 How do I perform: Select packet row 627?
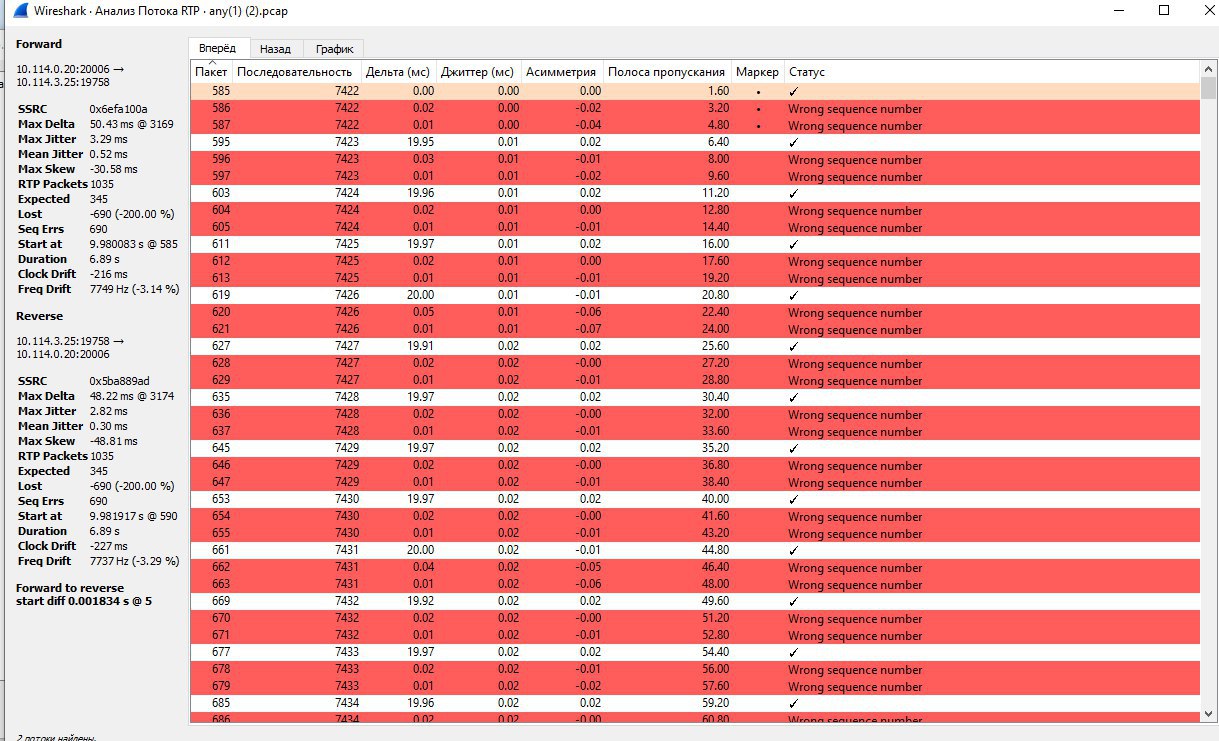(695, 346)
